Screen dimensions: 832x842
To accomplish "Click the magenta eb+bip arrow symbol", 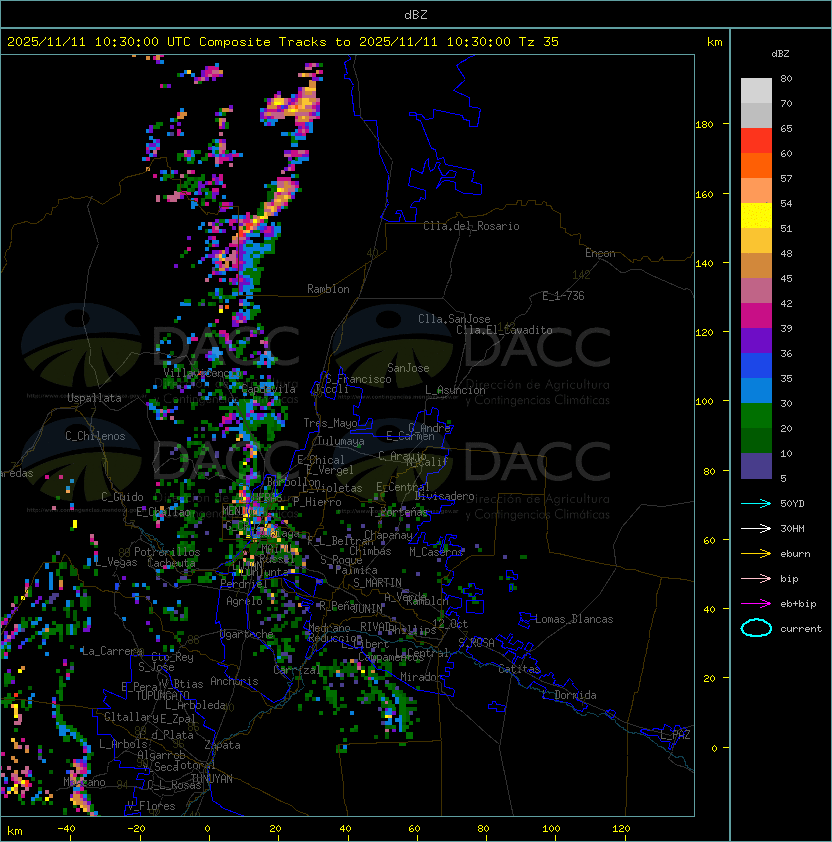I will click(756, 604).
